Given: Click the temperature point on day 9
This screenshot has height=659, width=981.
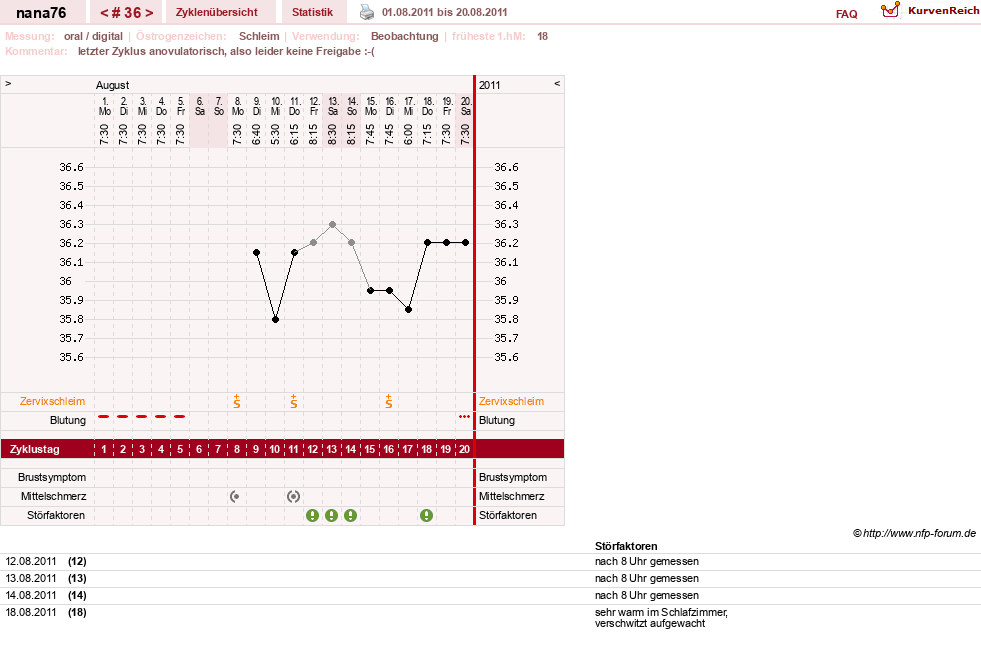Looking at the screenshot, I should 257,252.
